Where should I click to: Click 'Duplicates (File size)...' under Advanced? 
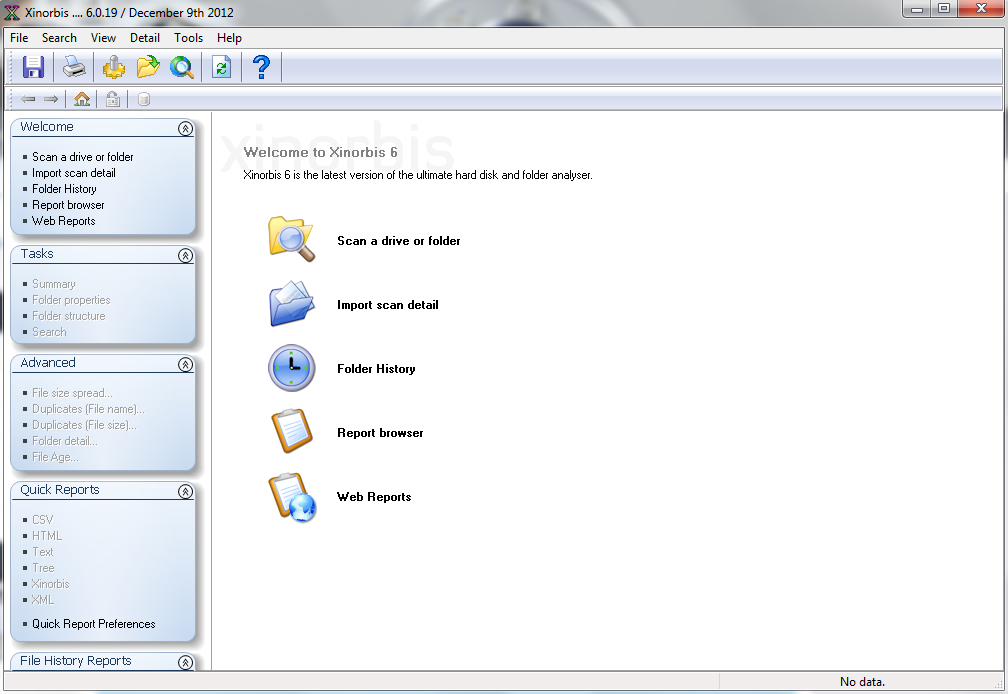[84, 425]
